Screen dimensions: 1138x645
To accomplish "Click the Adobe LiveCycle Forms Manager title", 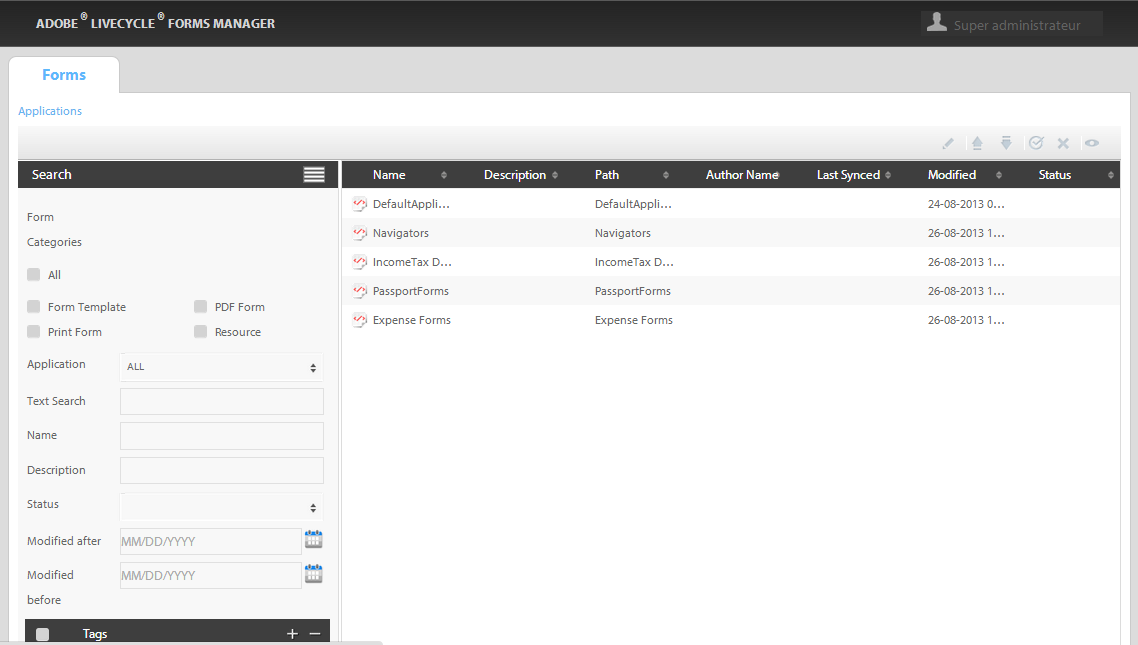I will (x=155, y=22).
